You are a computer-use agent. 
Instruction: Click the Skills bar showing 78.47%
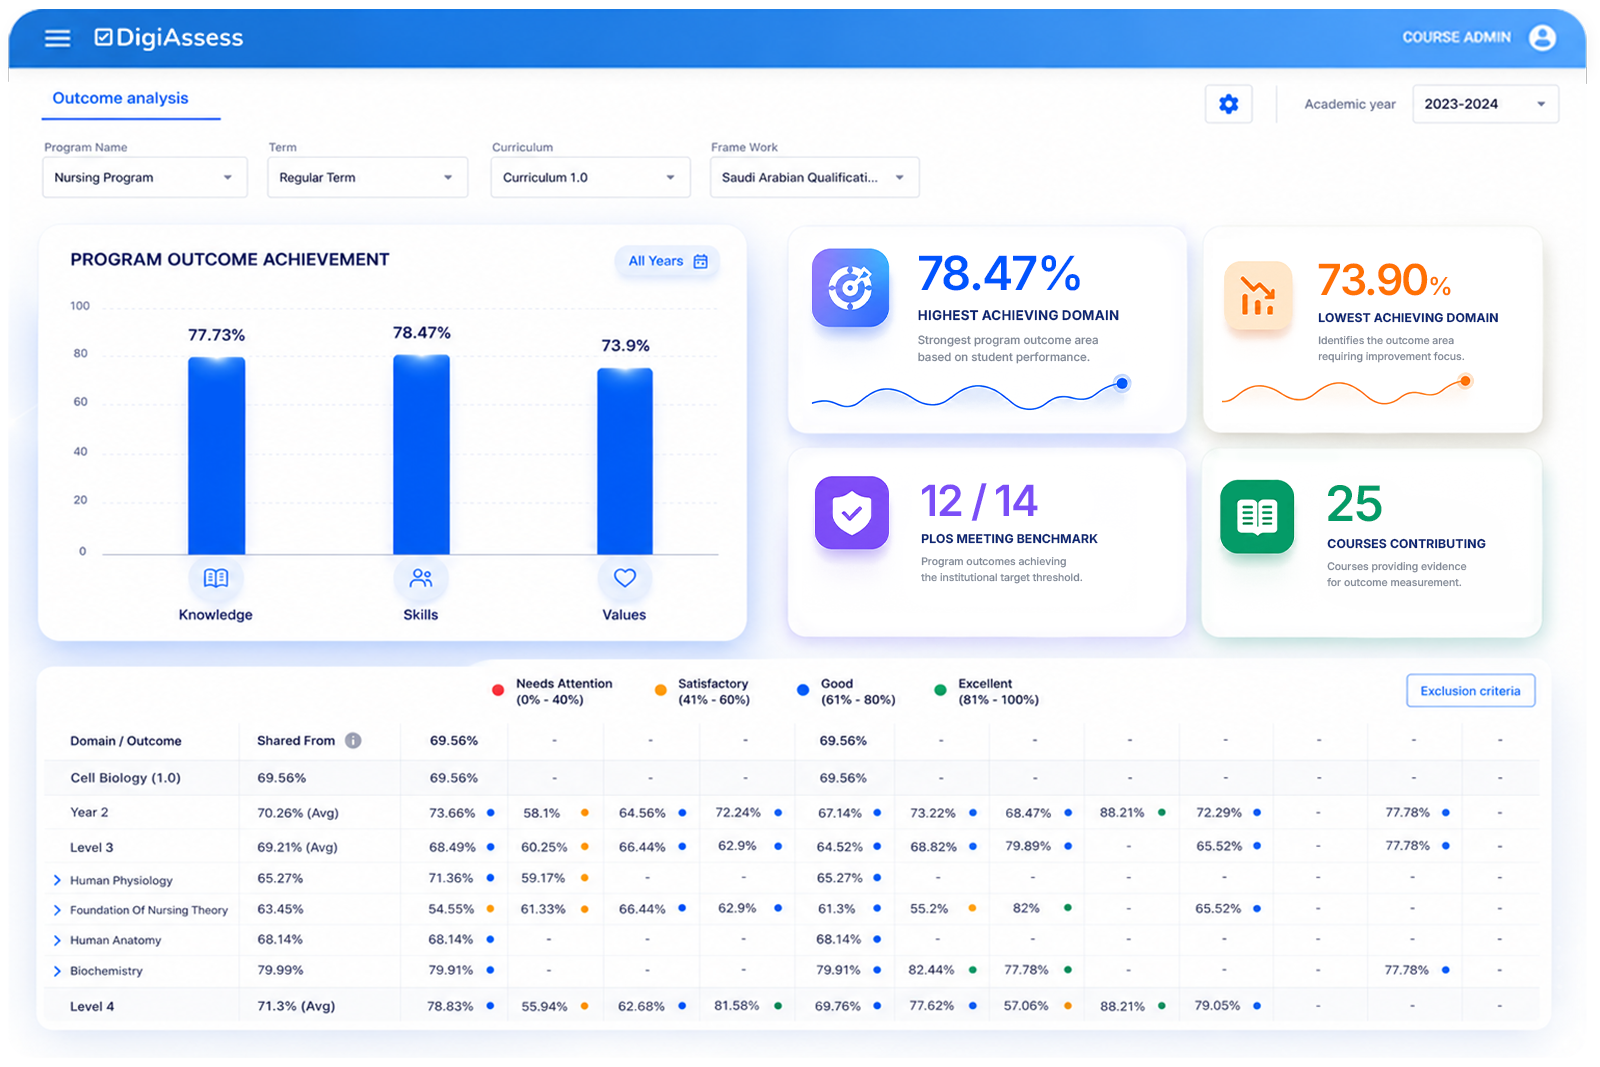421,455
